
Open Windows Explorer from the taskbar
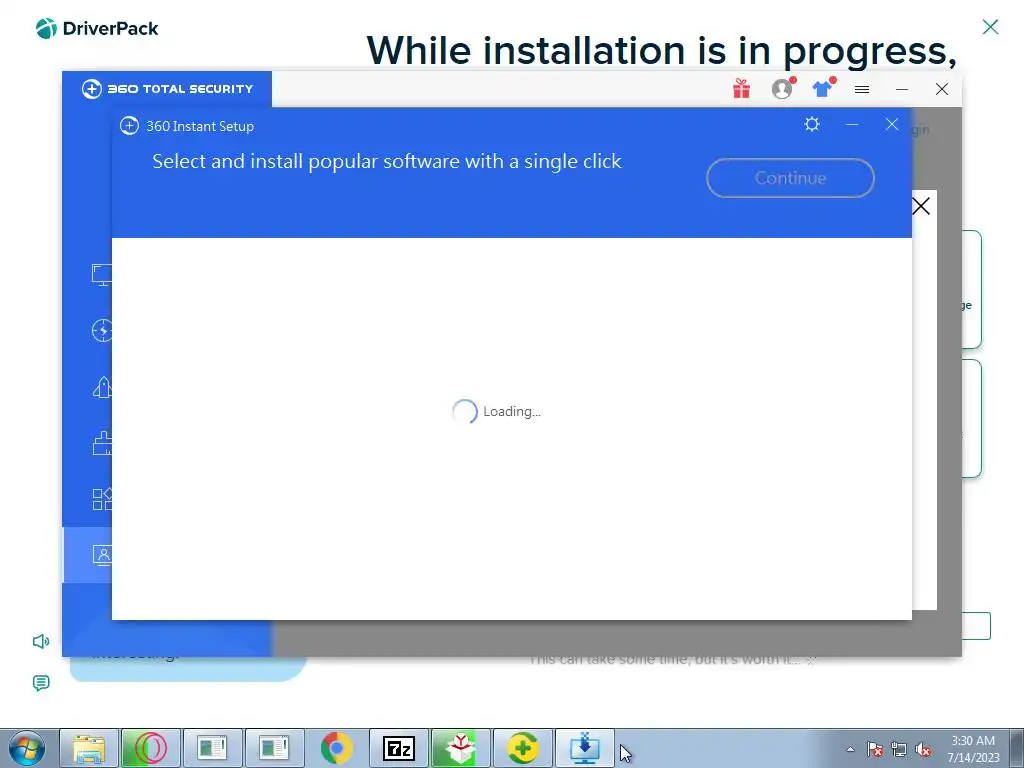pyautogui.click(x=89, y=748)
